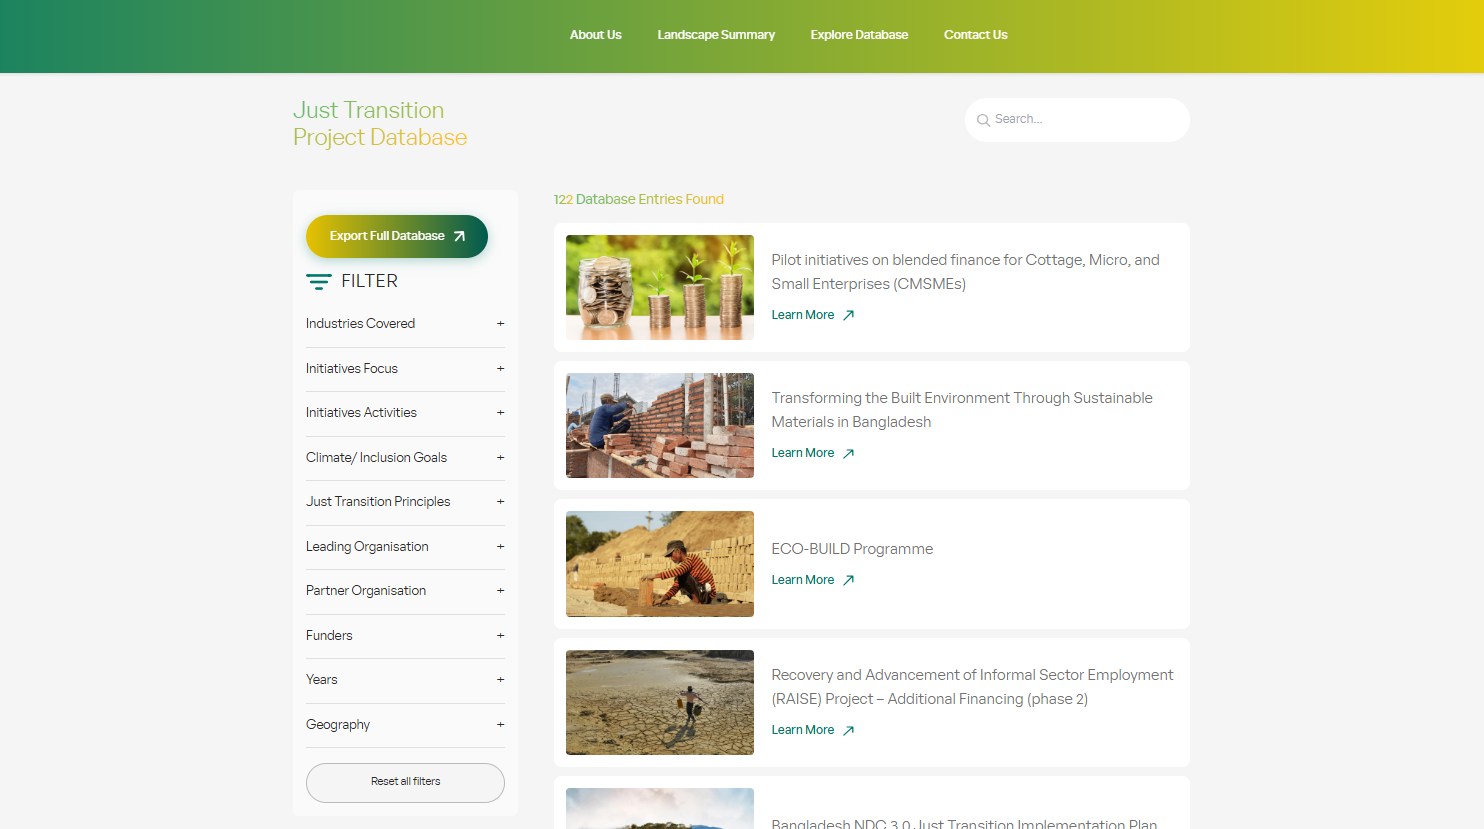Expand the Years filter
Viewport: 1484px width, 829px height.
pos(405,680)
